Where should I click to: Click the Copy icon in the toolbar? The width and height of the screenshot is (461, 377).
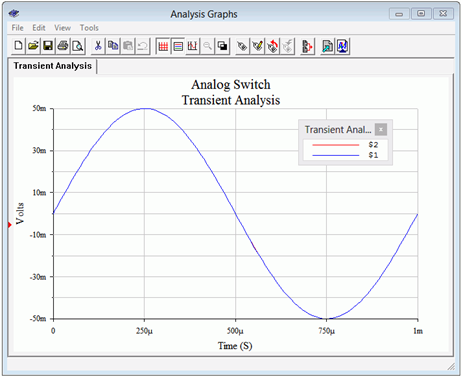(113, 46)
